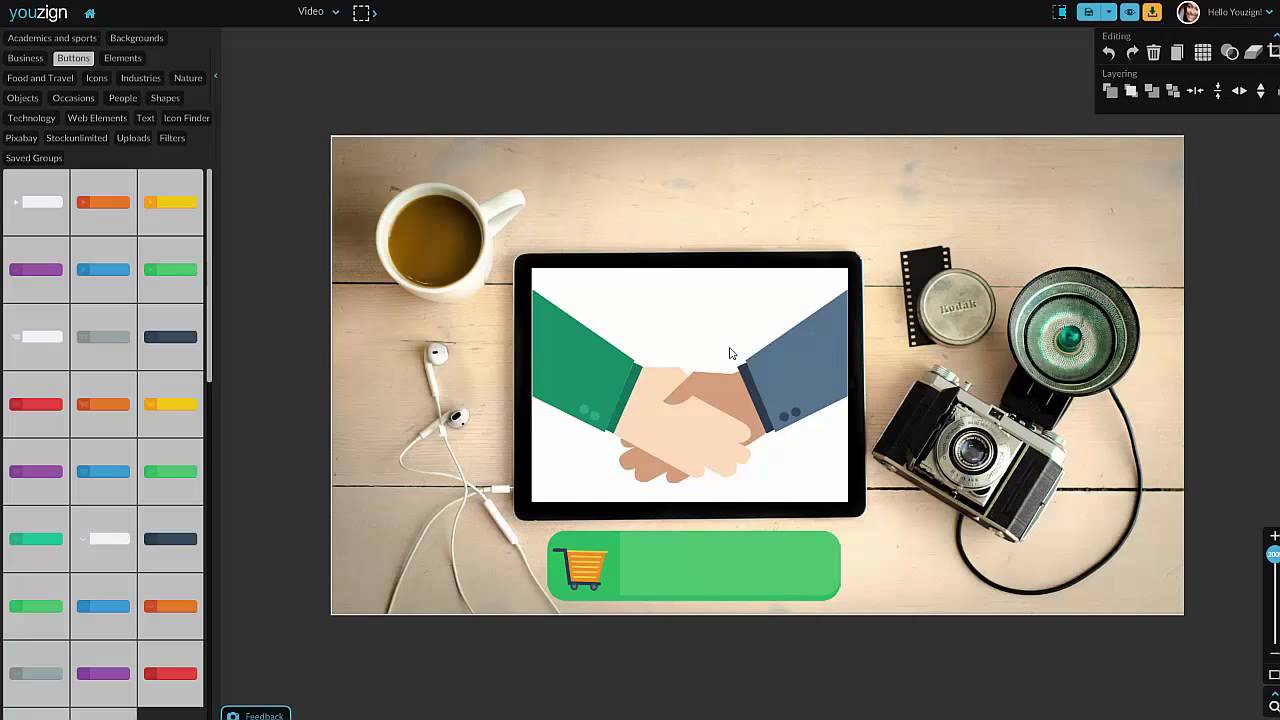Screen dimensions: 1280x720
Task: Download the design with the orange button
Action: [x=1153, y=12]
